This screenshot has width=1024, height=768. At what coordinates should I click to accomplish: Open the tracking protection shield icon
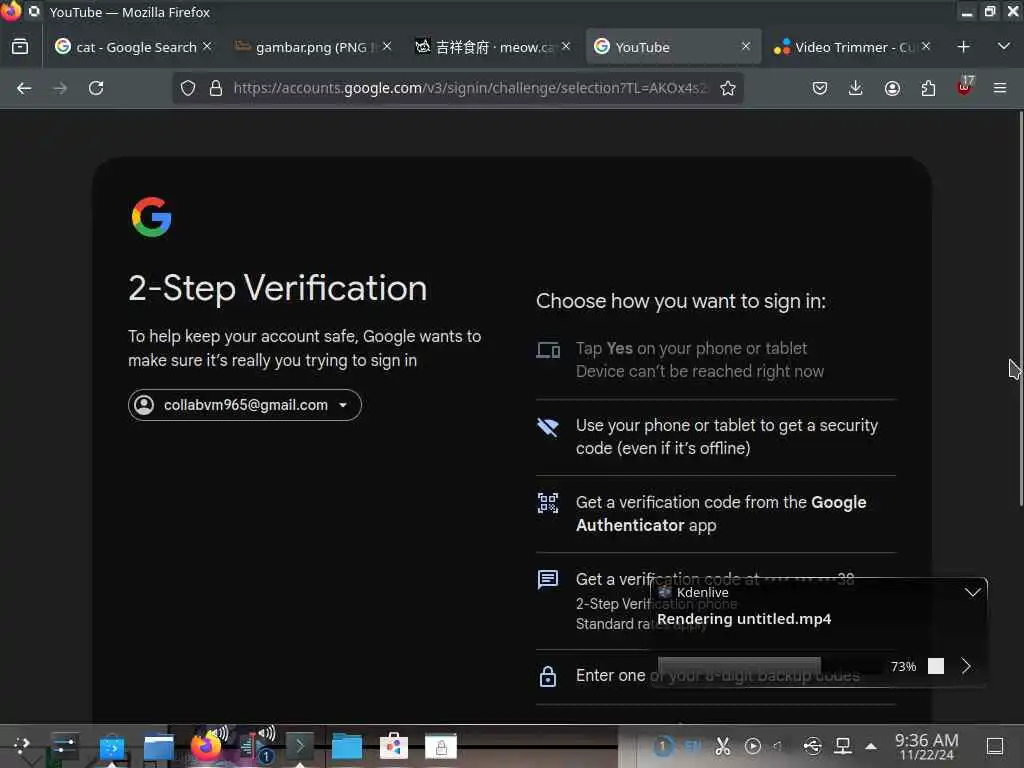pyautogui.click(x=188, y=88)
